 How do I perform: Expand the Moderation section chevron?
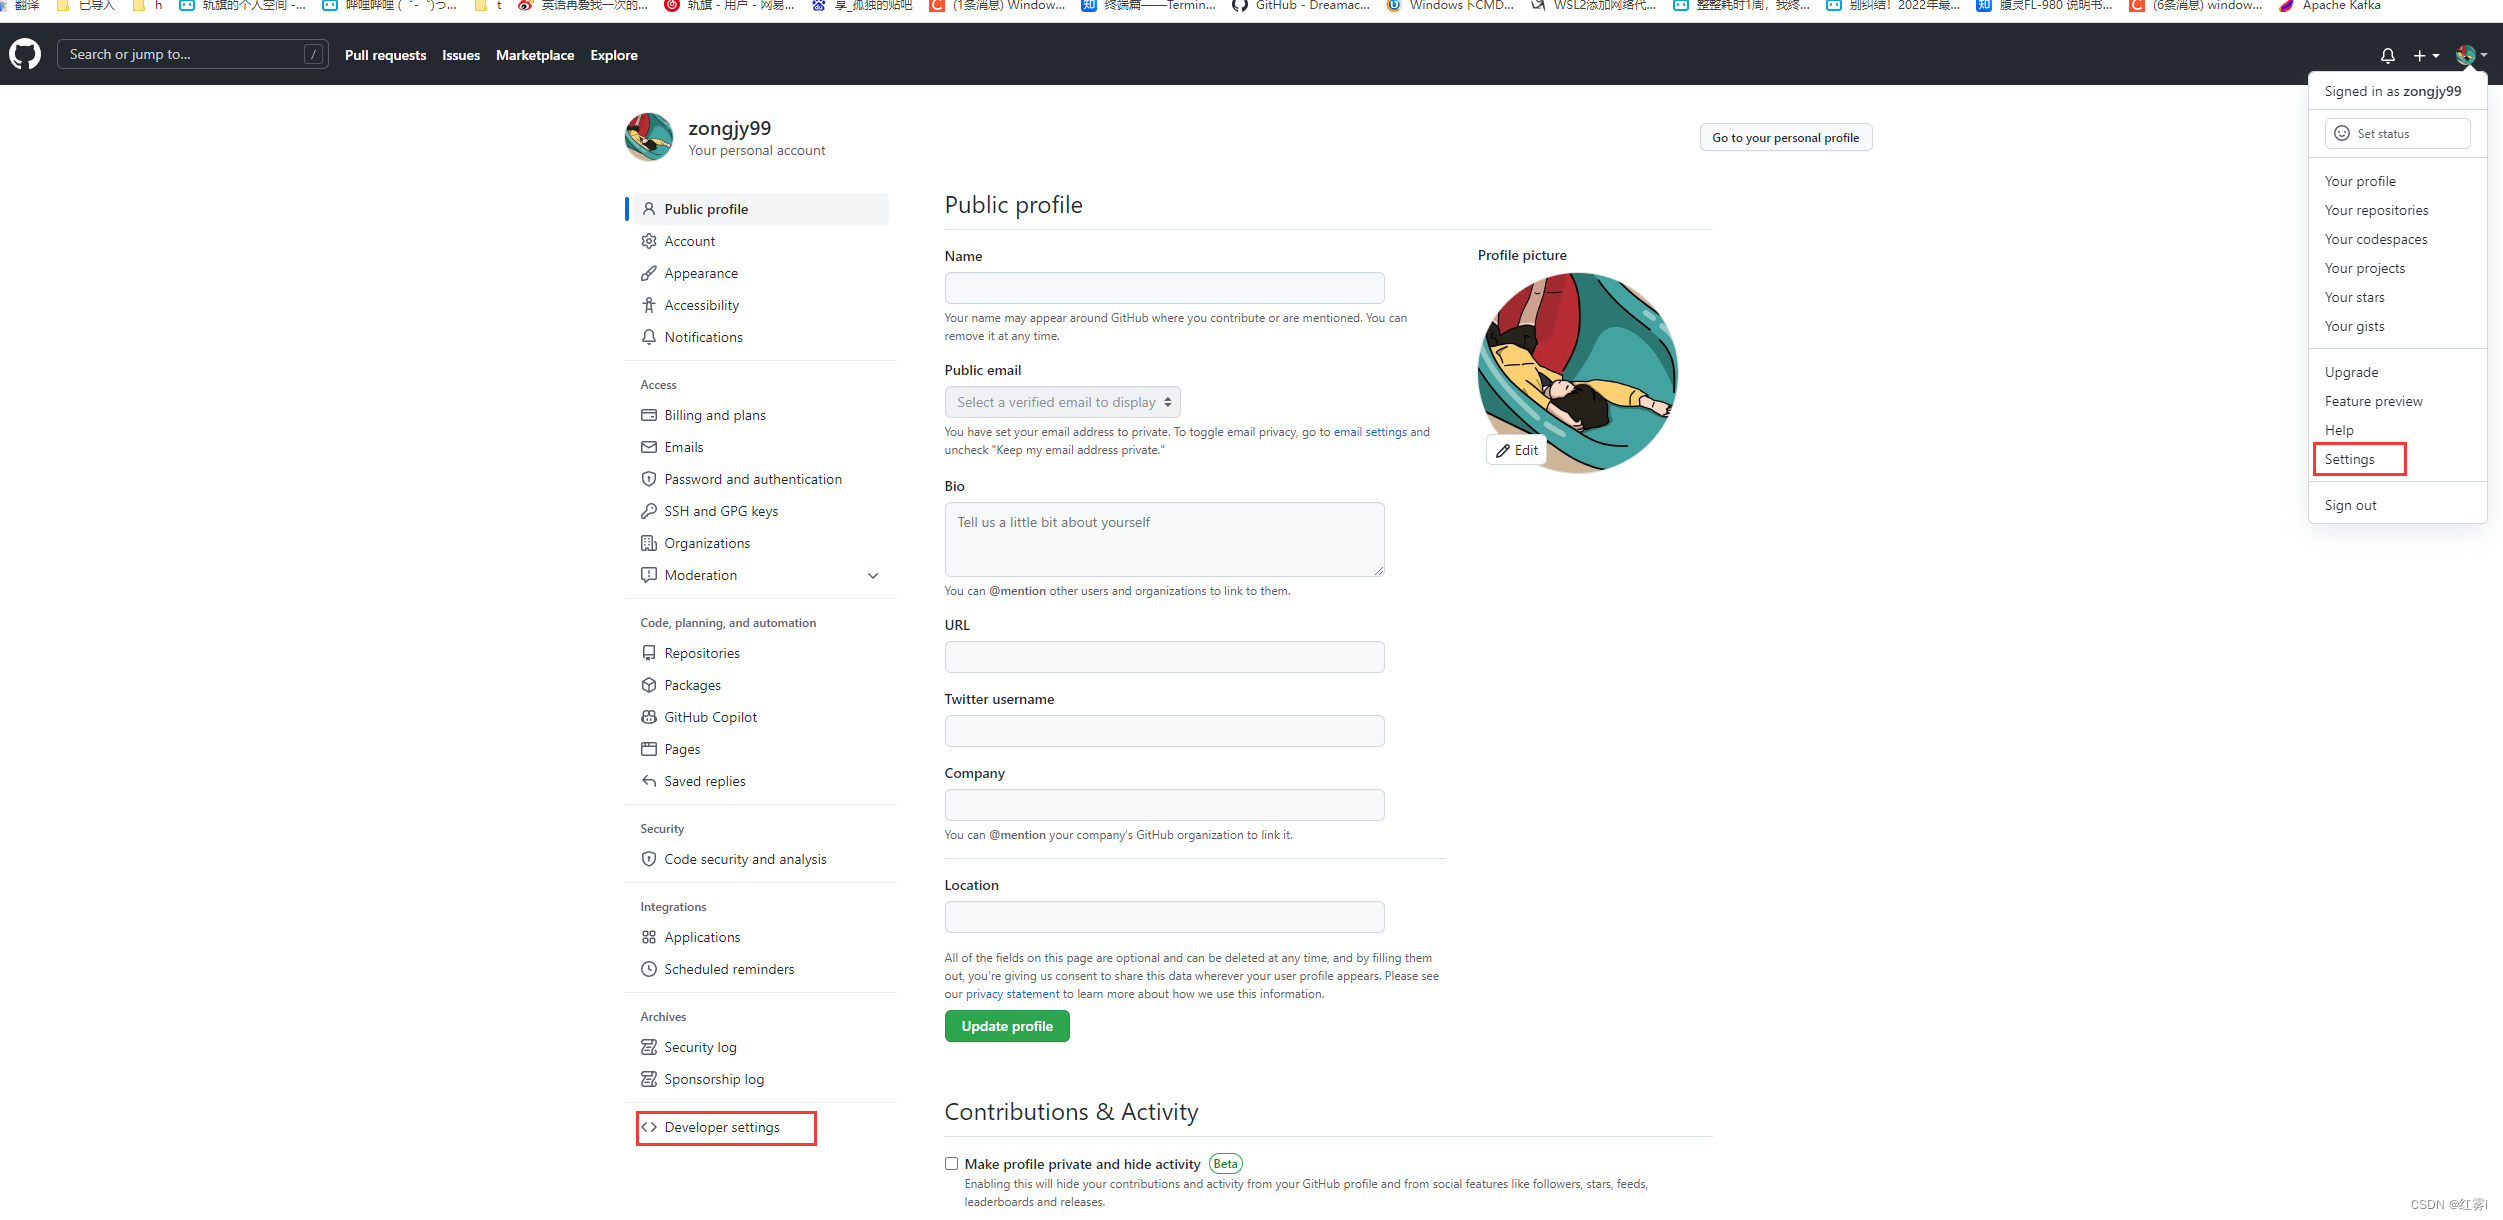[873, 575]
